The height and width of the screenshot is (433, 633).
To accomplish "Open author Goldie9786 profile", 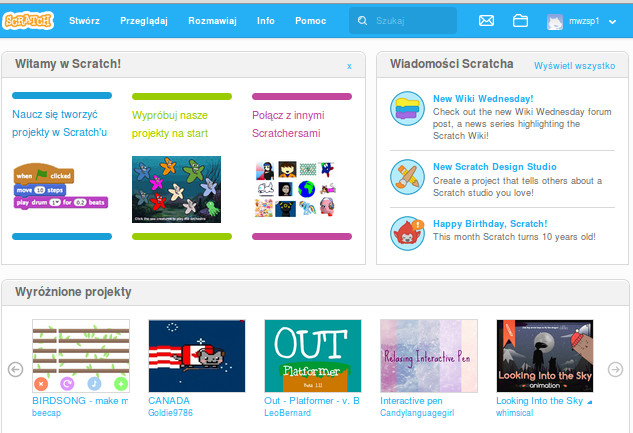I will pos(170,413).
